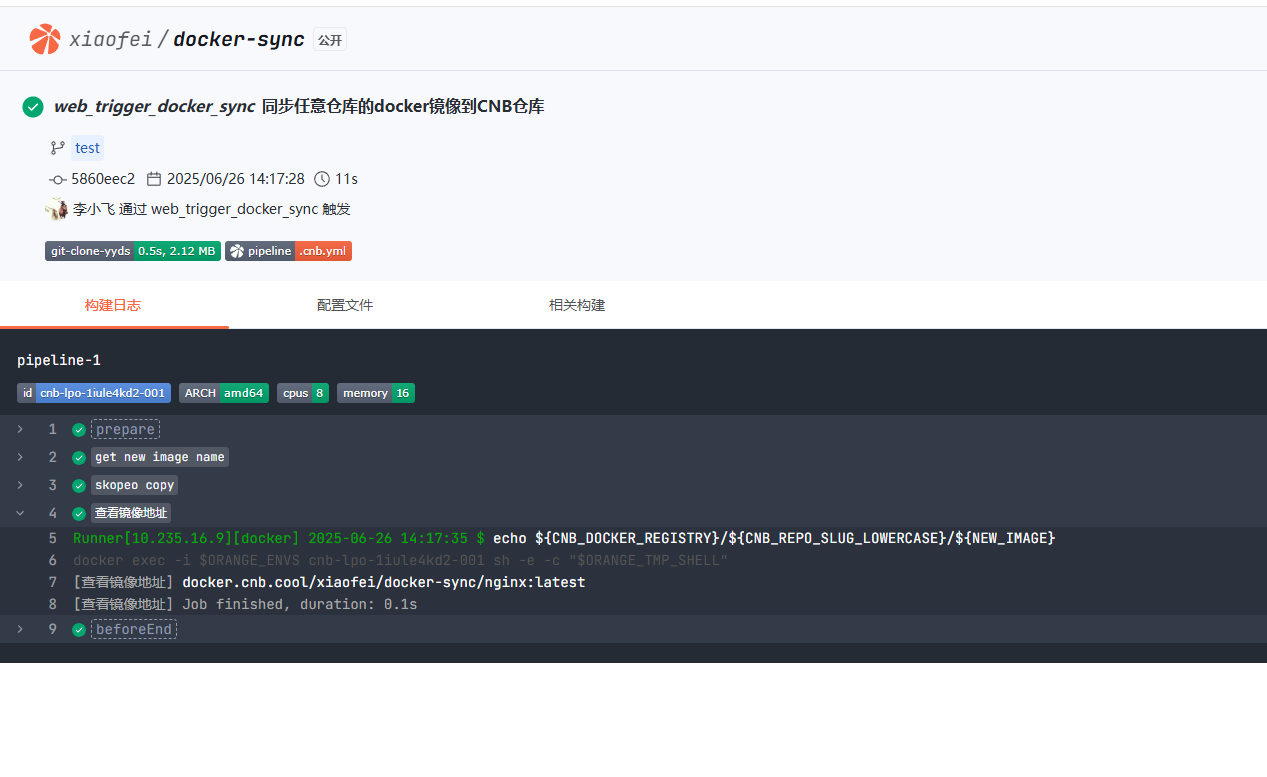The height and width of the screenshot is (777, 1267).
Task: Click the Runner echo command log line
Action: coord(564,538)
